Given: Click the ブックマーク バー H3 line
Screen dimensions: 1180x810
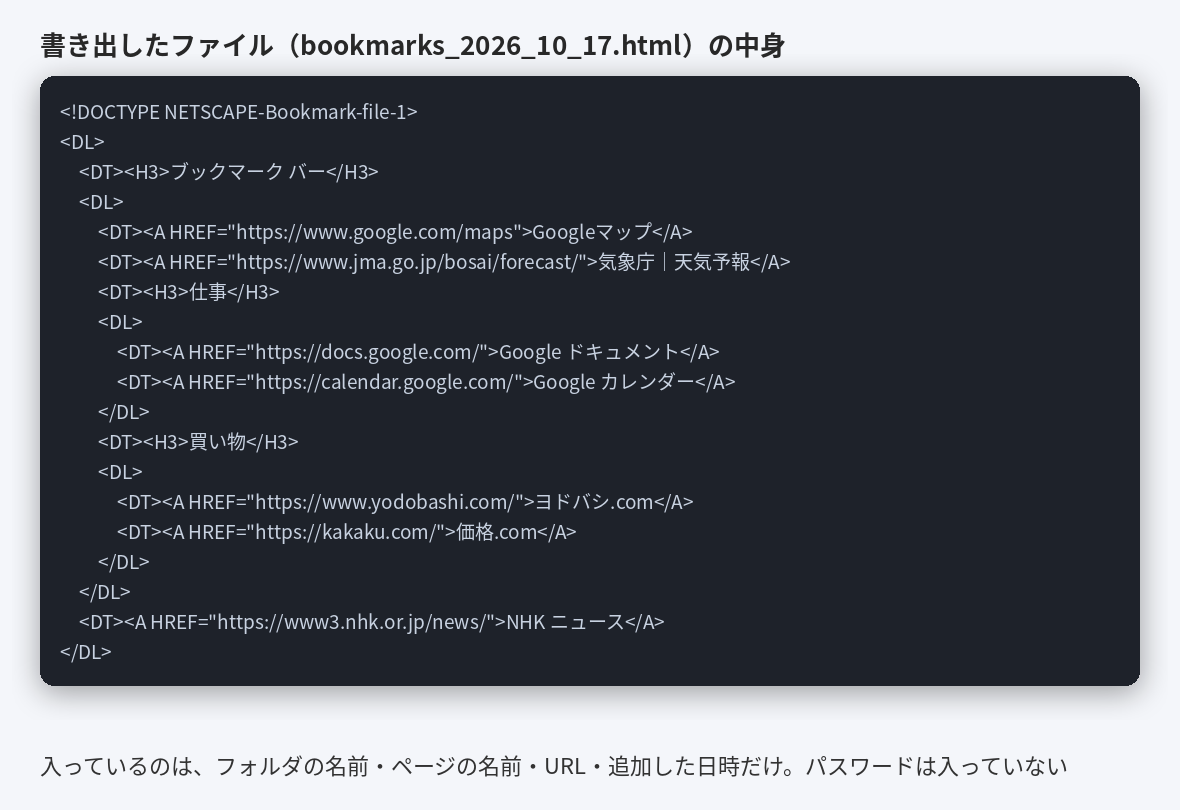Looking at the screenshot, I should [229, 172].
